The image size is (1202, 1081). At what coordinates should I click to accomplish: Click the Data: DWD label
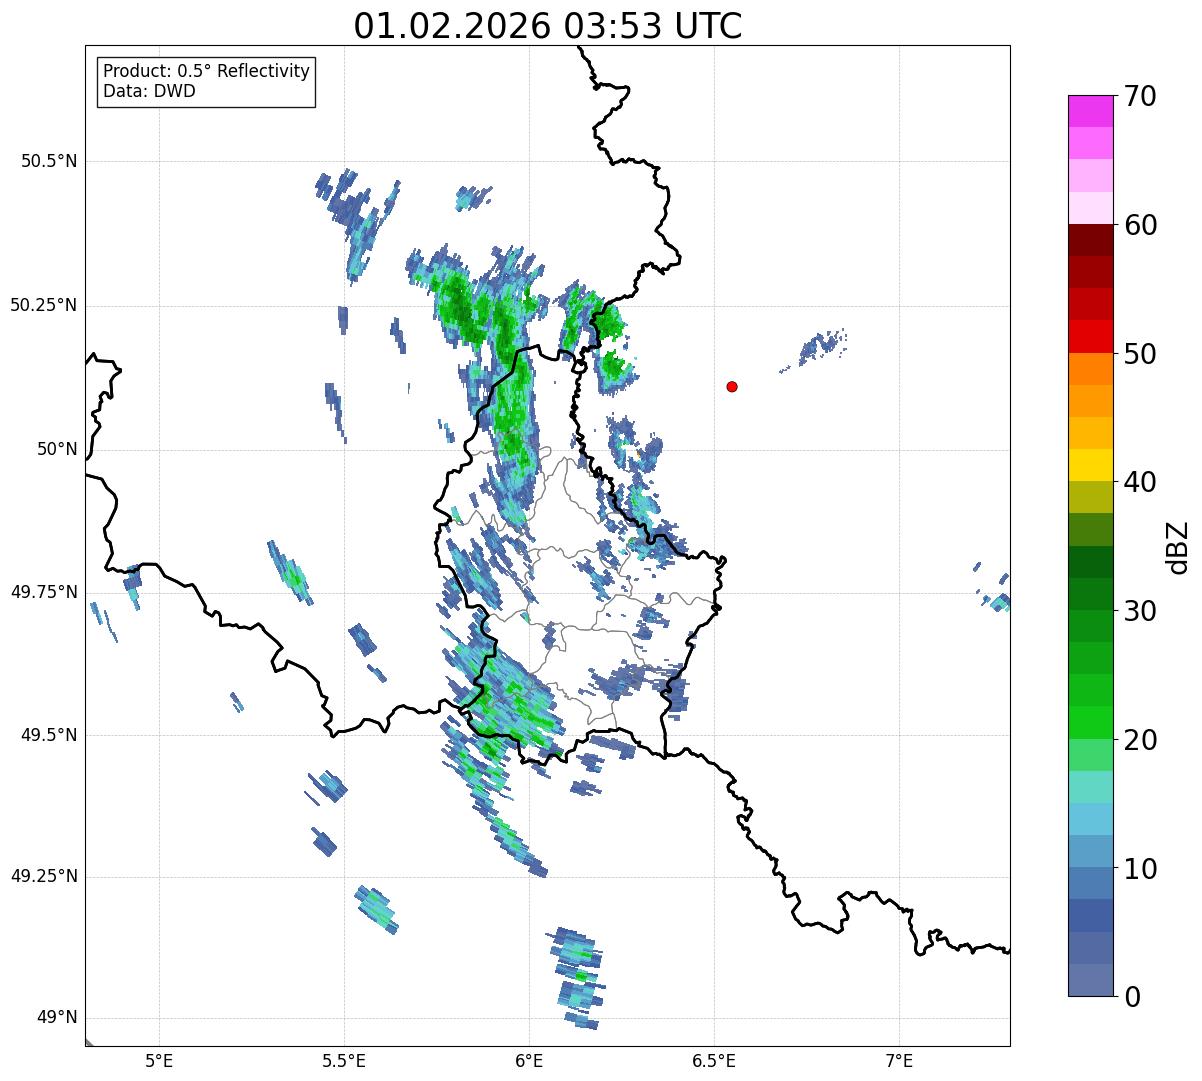point(150,92)
